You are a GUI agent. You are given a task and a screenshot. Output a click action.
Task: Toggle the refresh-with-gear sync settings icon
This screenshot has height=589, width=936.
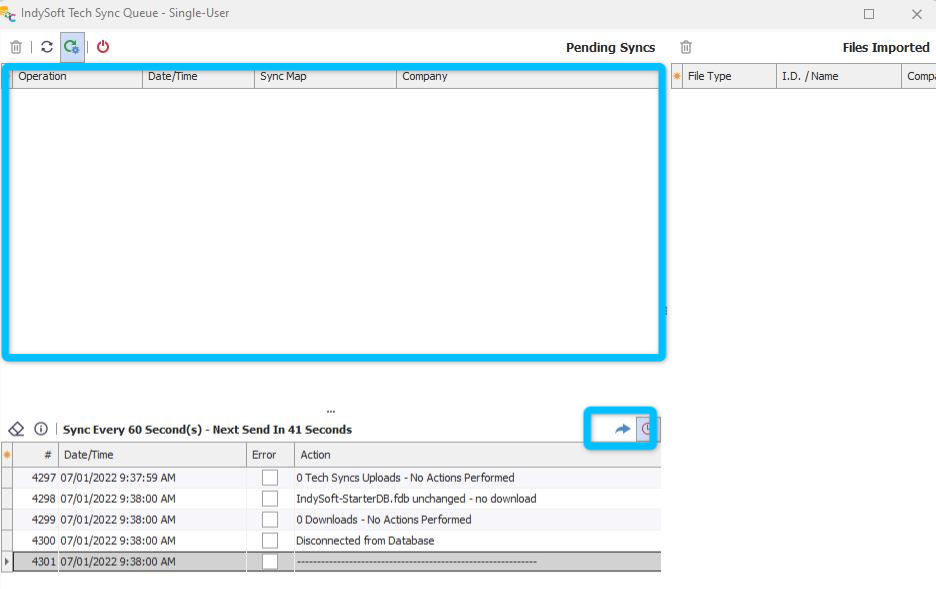click(72, 47)
